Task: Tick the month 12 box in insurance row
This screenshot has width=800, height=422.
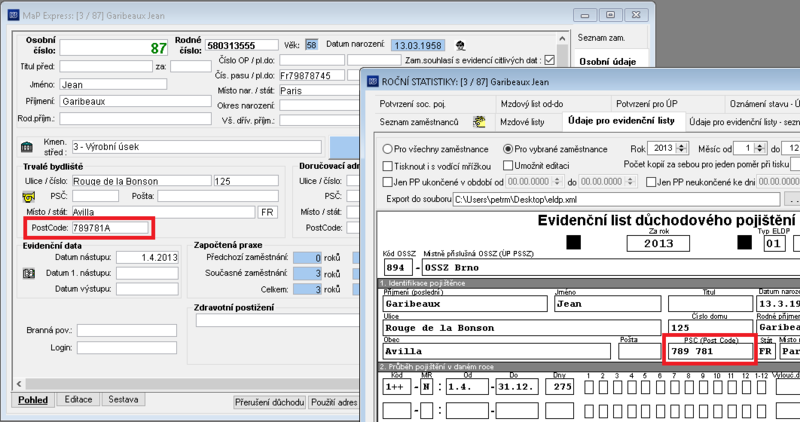Action: [747, 388]
